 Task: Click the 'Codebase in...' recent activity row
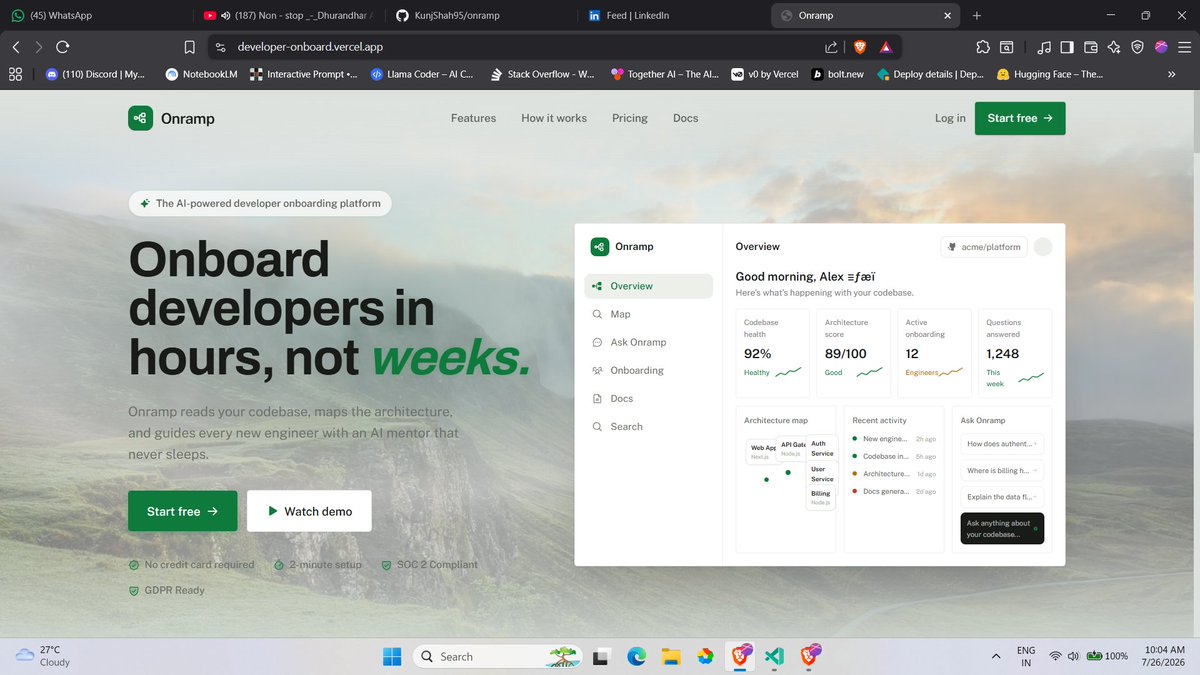[894, 456]
